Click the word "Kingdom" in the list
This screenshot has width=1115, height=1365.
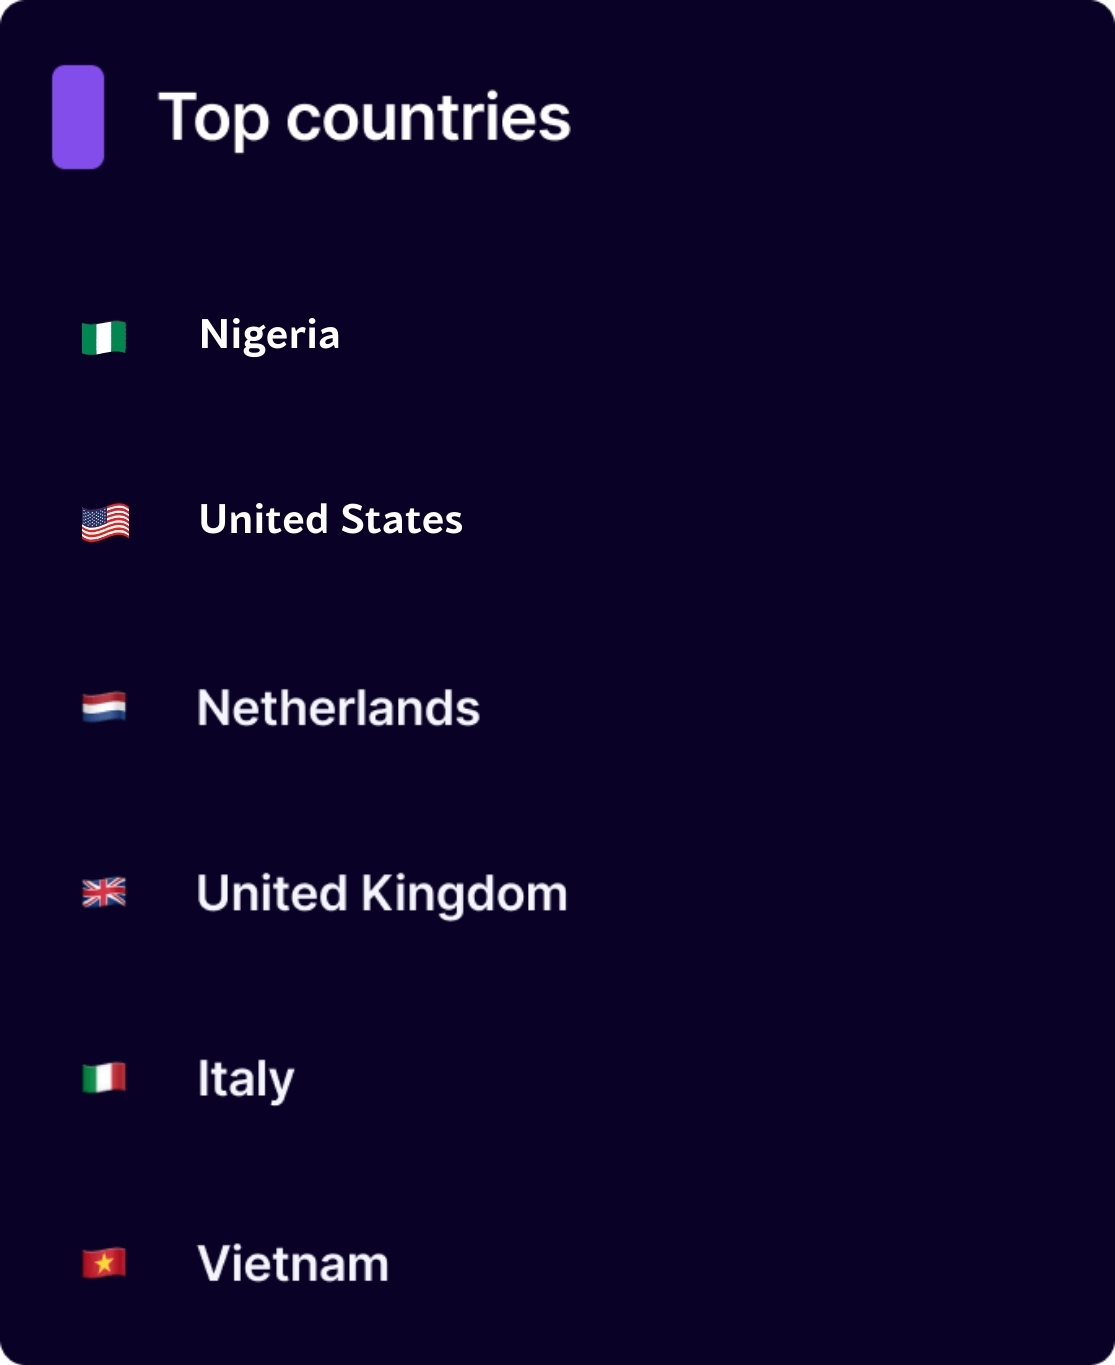464,894
